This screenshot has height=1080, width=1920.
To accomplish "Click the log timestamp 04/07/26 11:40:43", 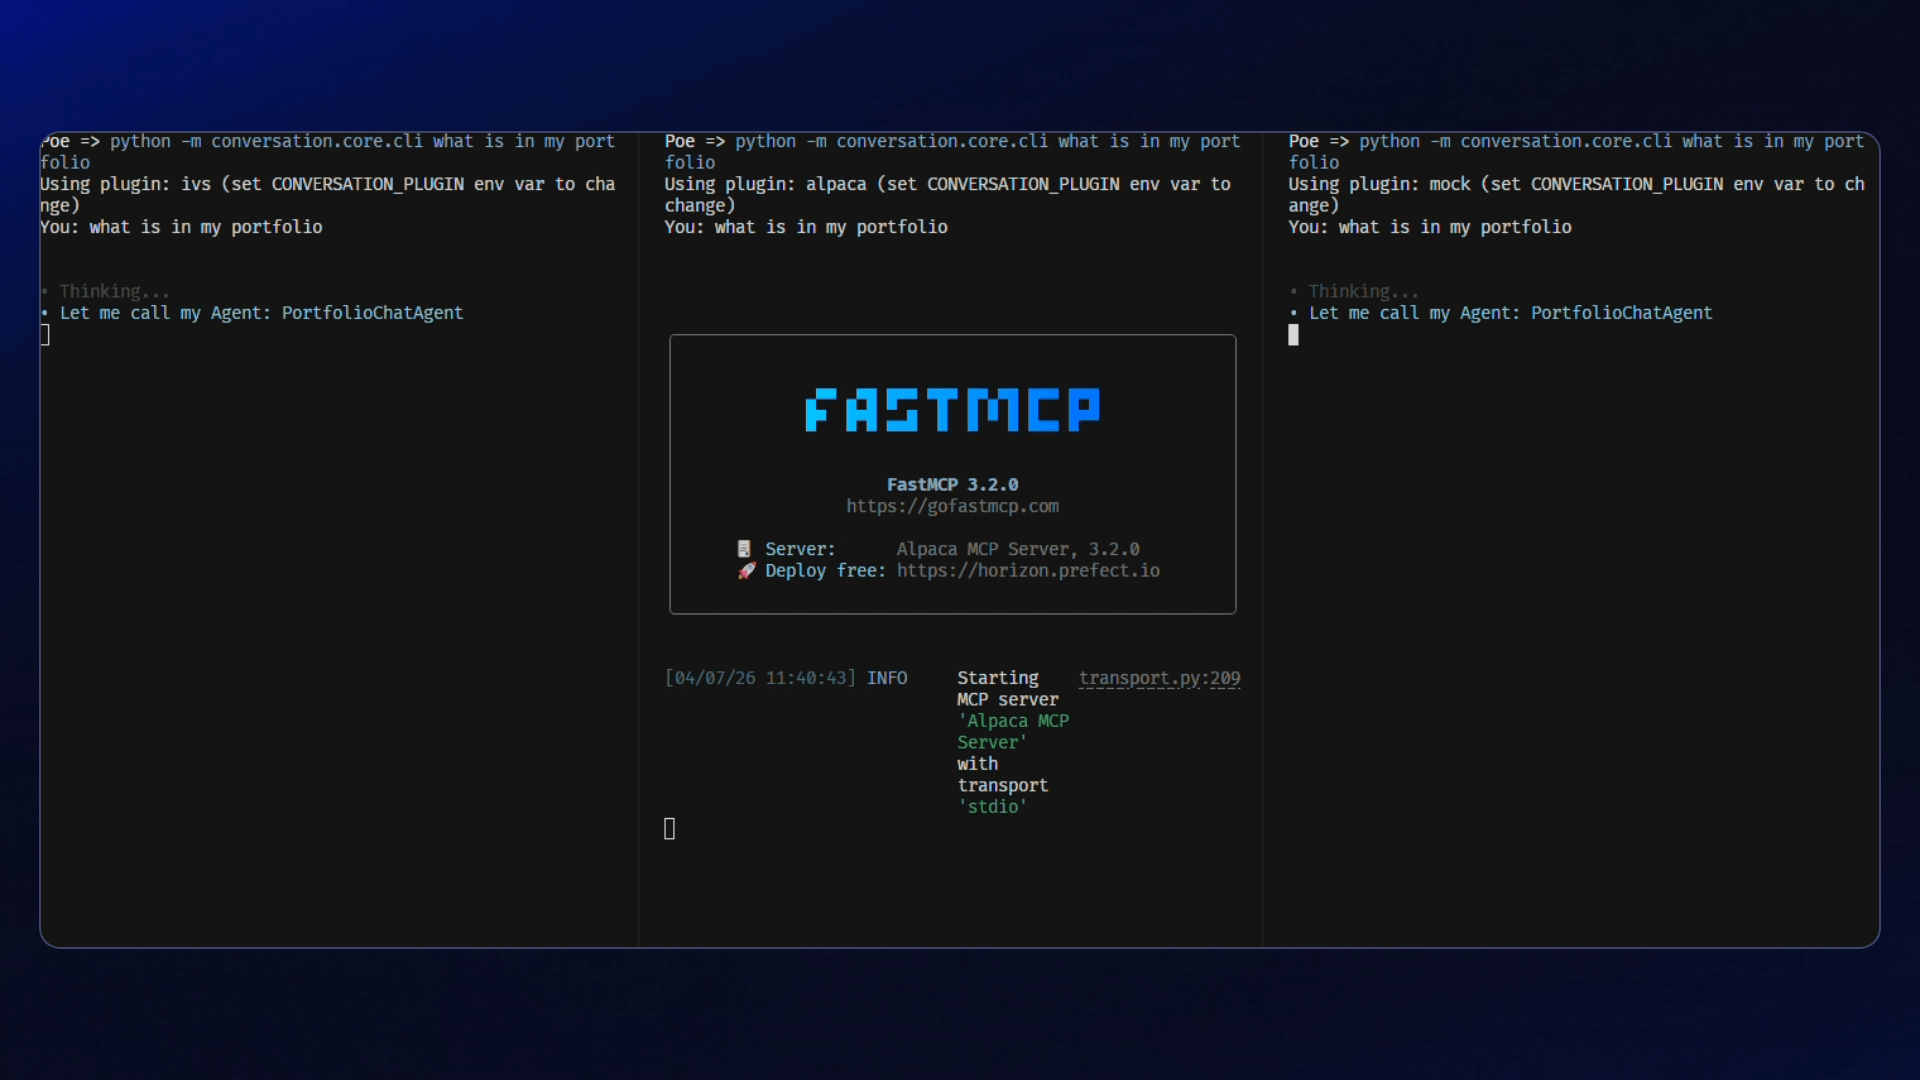I will coord(760,678).
